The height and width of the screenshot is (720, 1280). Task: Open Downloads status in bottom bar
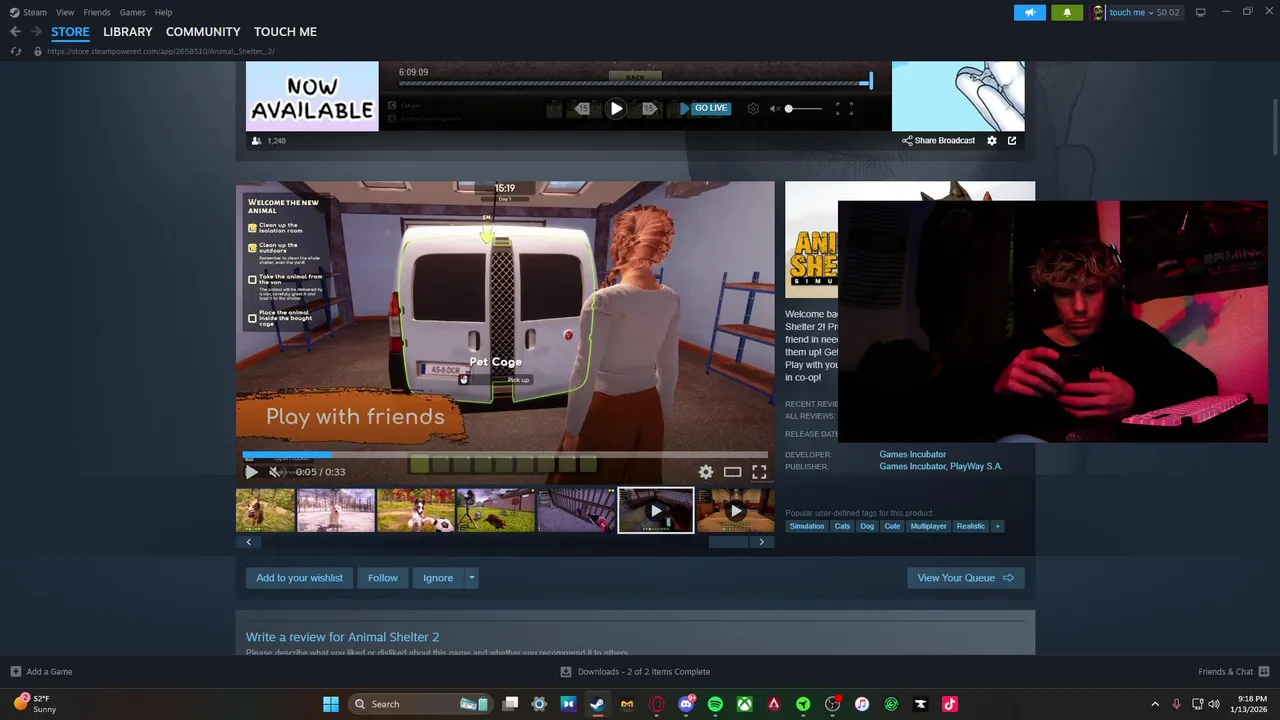pyautogui.click(x=635, y=672)
